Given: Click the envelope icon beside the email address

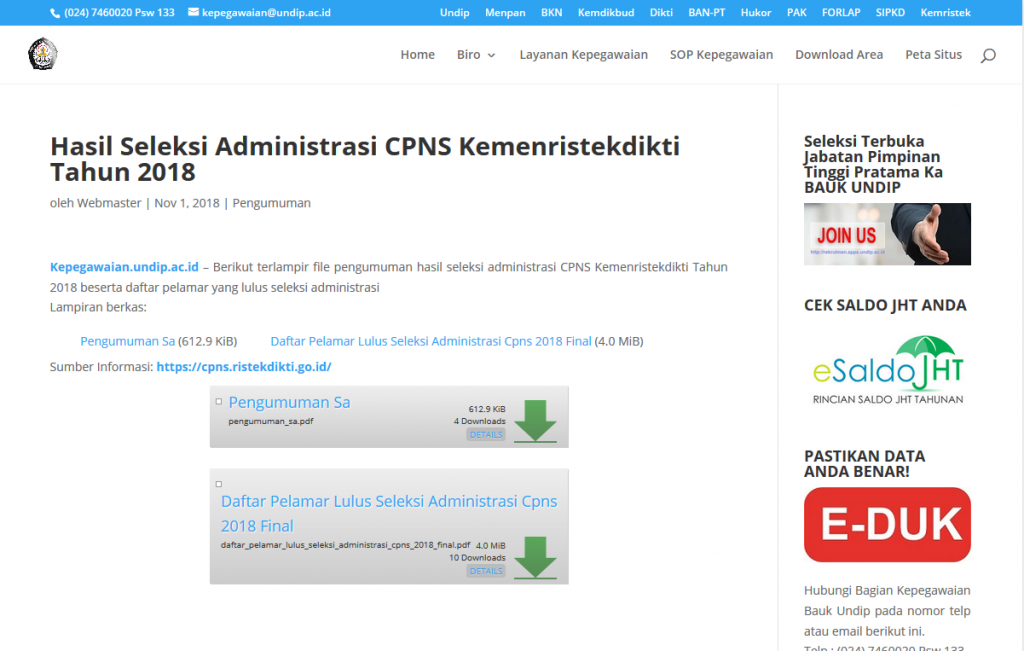Looking at the screenshot, I should click(x=193, y=13).
